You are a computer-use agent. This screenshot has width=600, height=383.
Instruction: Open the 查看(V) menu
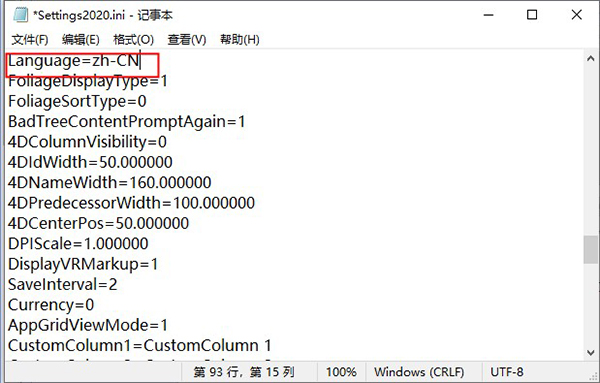(187, 39)
